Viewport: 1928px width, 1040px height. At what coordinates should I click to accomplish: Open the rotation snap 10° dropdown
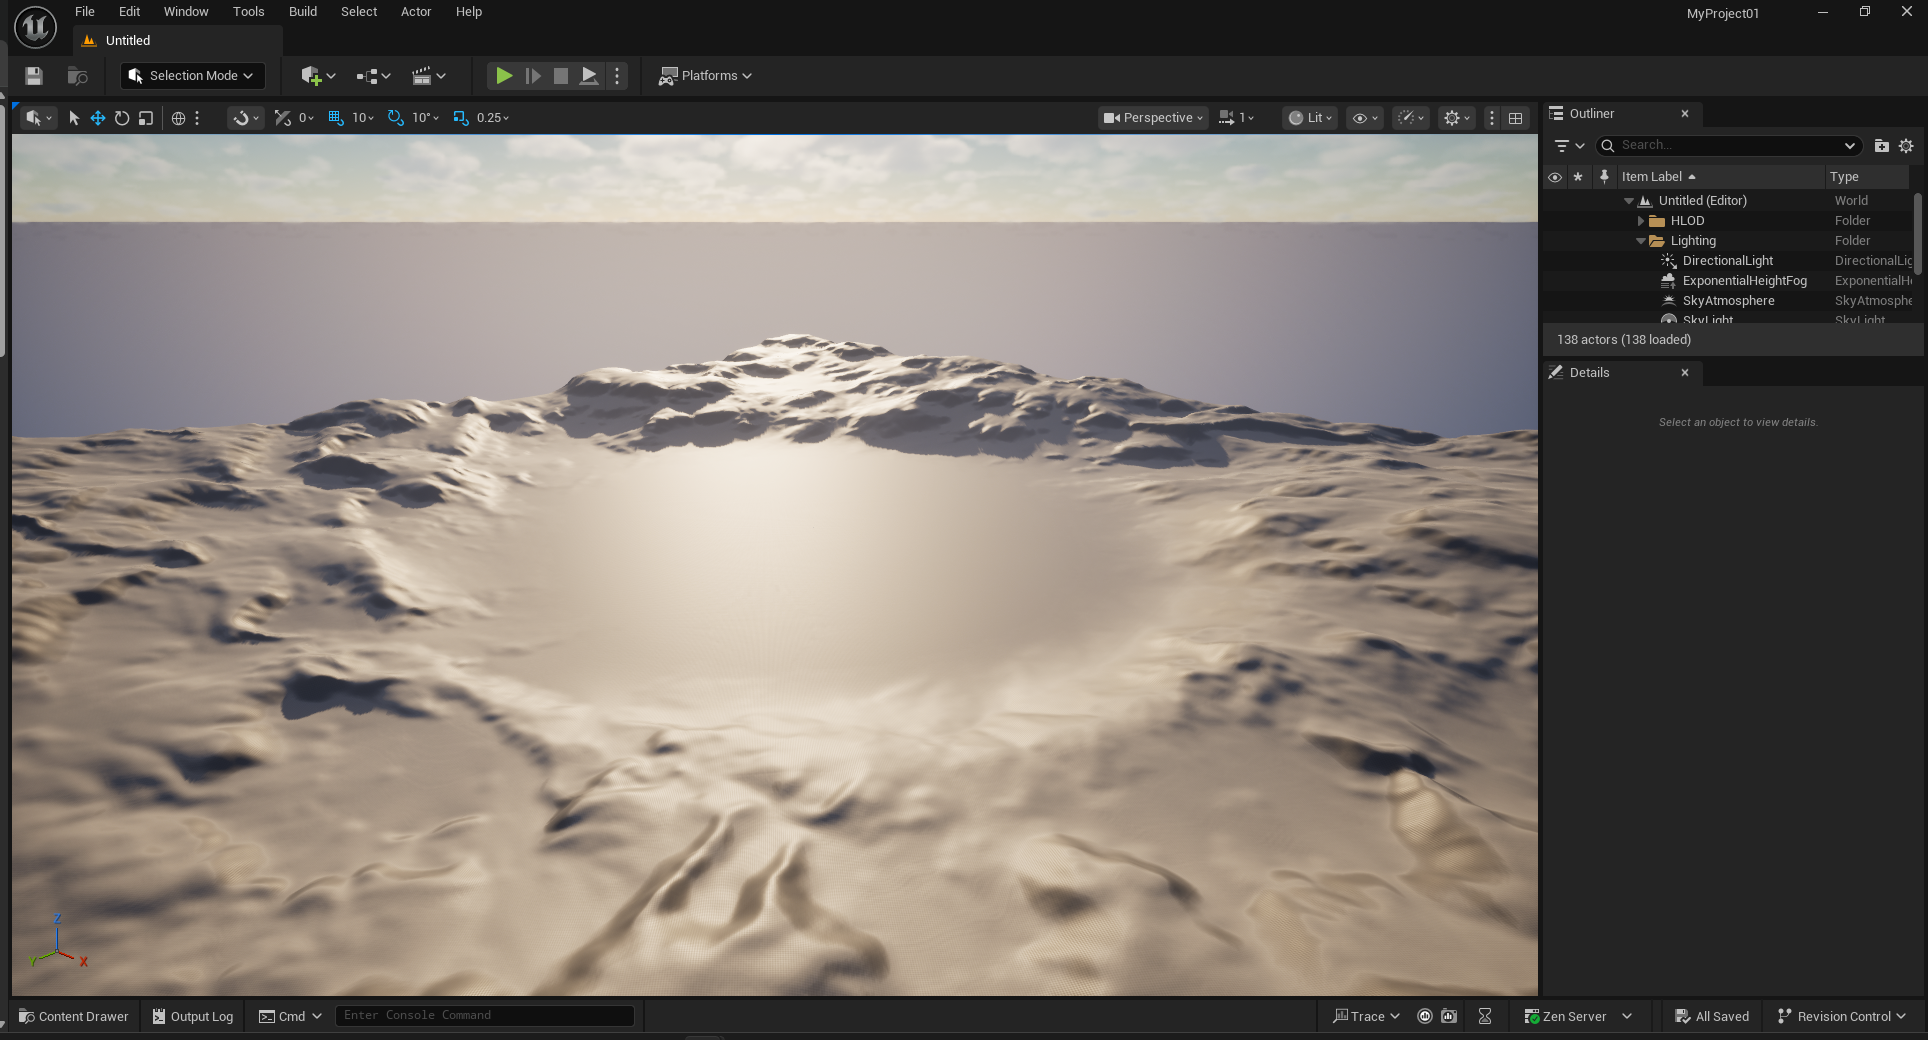tap(425, 118)
